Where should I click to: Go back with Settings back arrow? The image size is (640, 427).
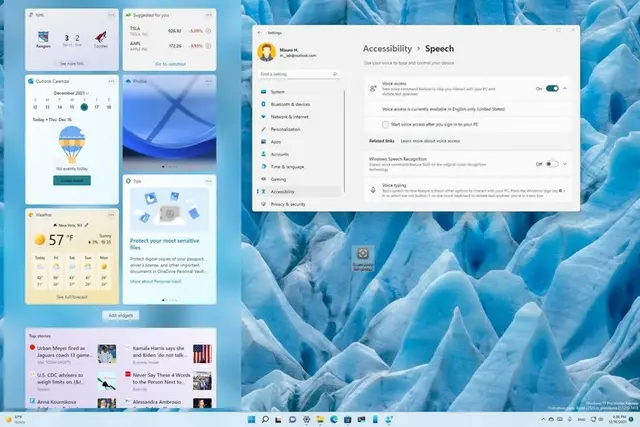pos(260,33)
